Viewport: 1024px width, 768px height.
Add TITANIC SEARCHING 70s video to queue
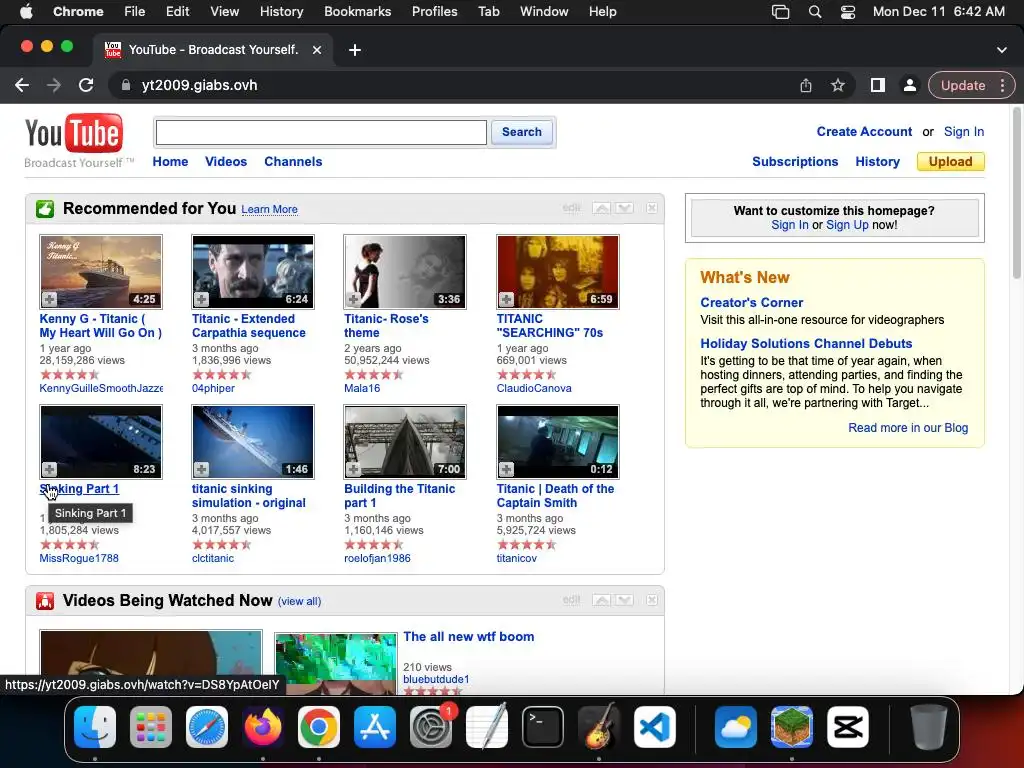(x=506, y=299)
